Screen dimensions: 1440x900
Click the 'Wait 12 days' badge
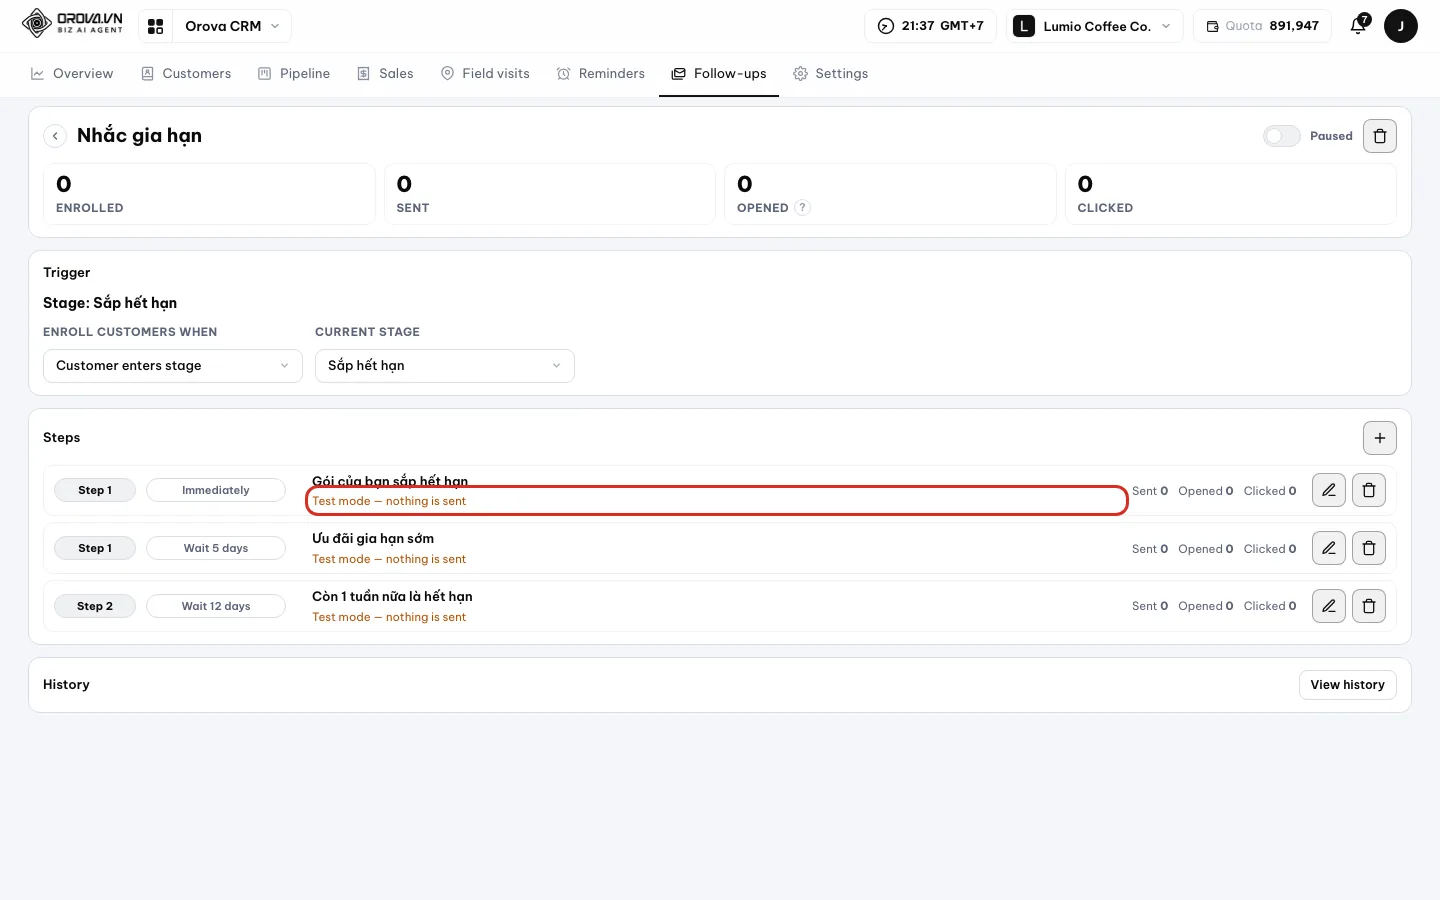216,606
